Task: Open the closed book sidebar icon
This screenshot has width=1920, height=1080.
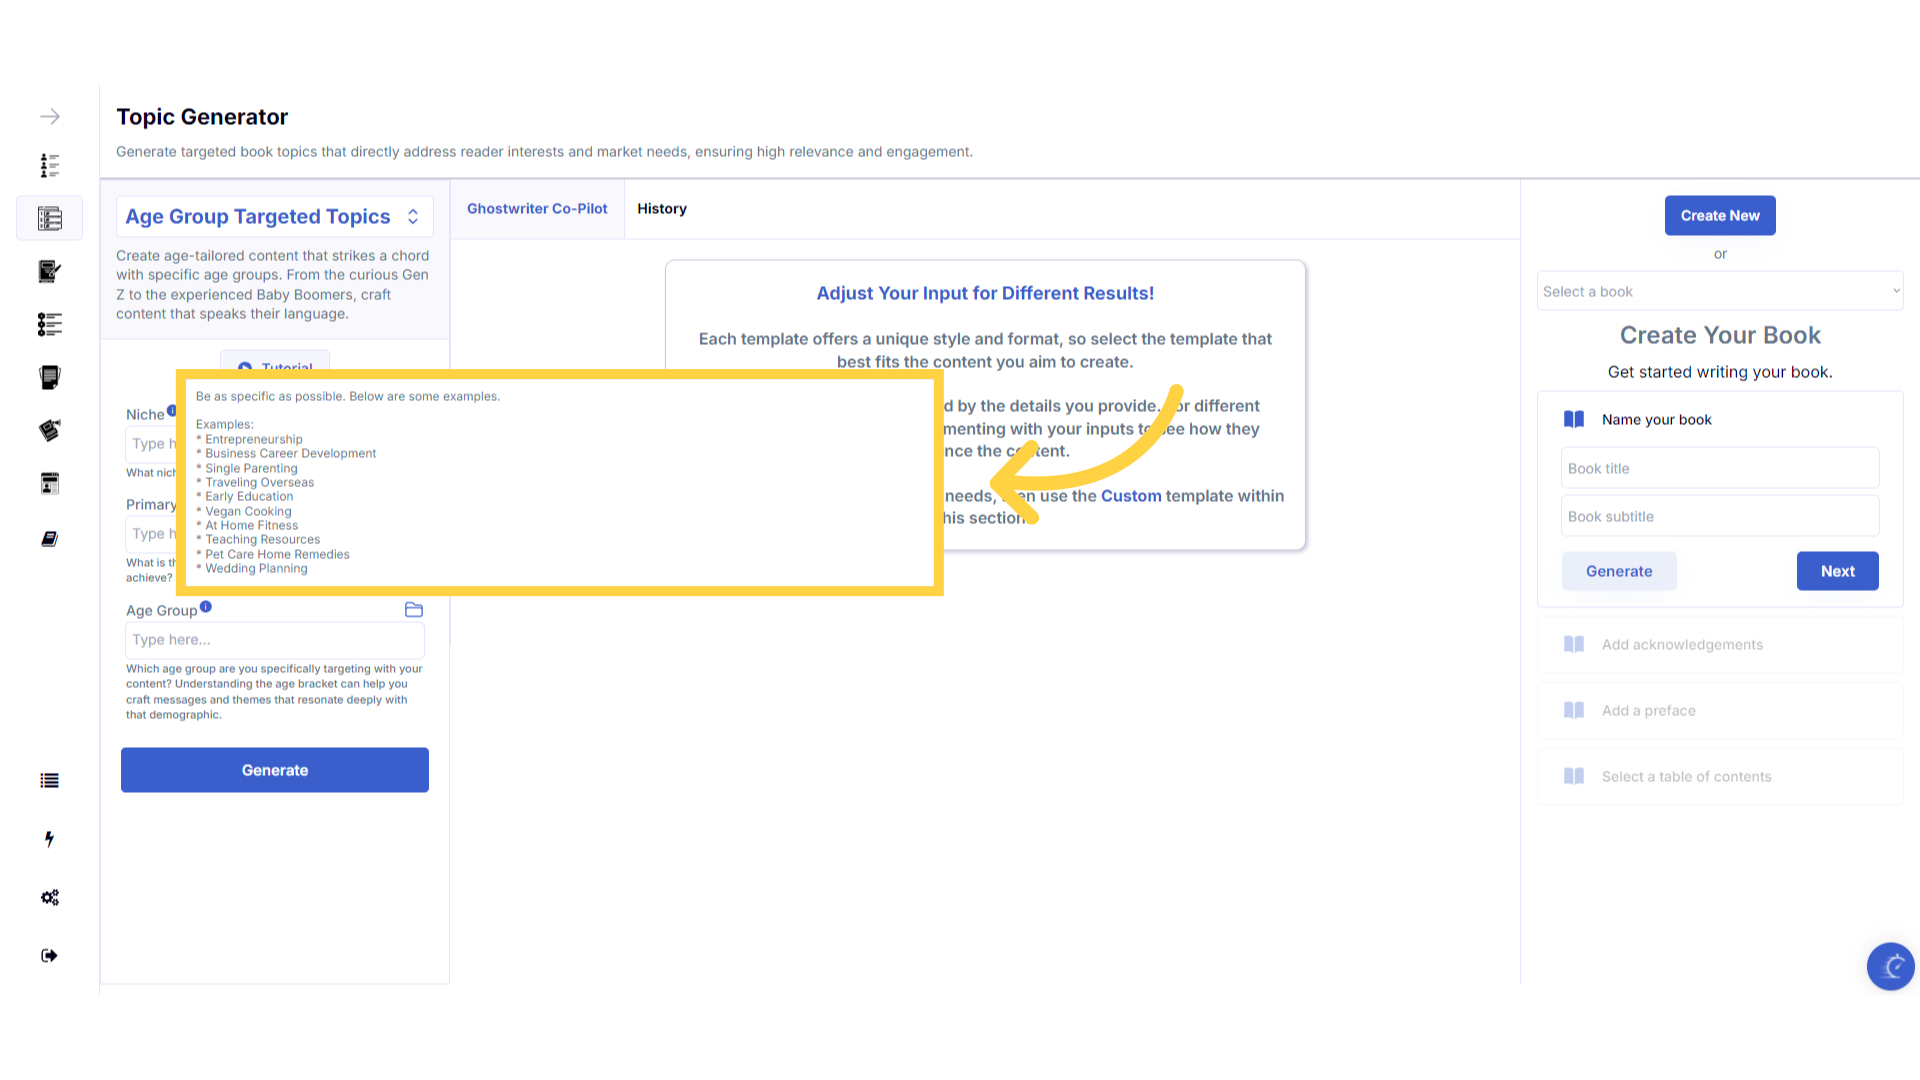Action: [x=50, y=539]
